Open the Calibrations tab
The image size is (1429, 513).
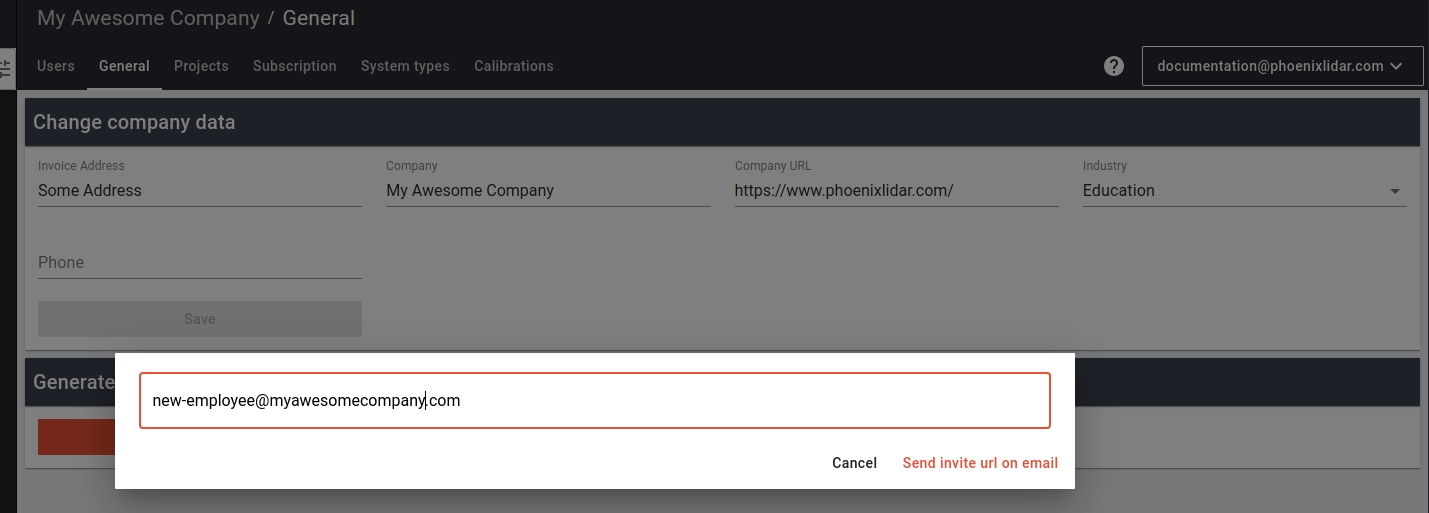(513, 66)
